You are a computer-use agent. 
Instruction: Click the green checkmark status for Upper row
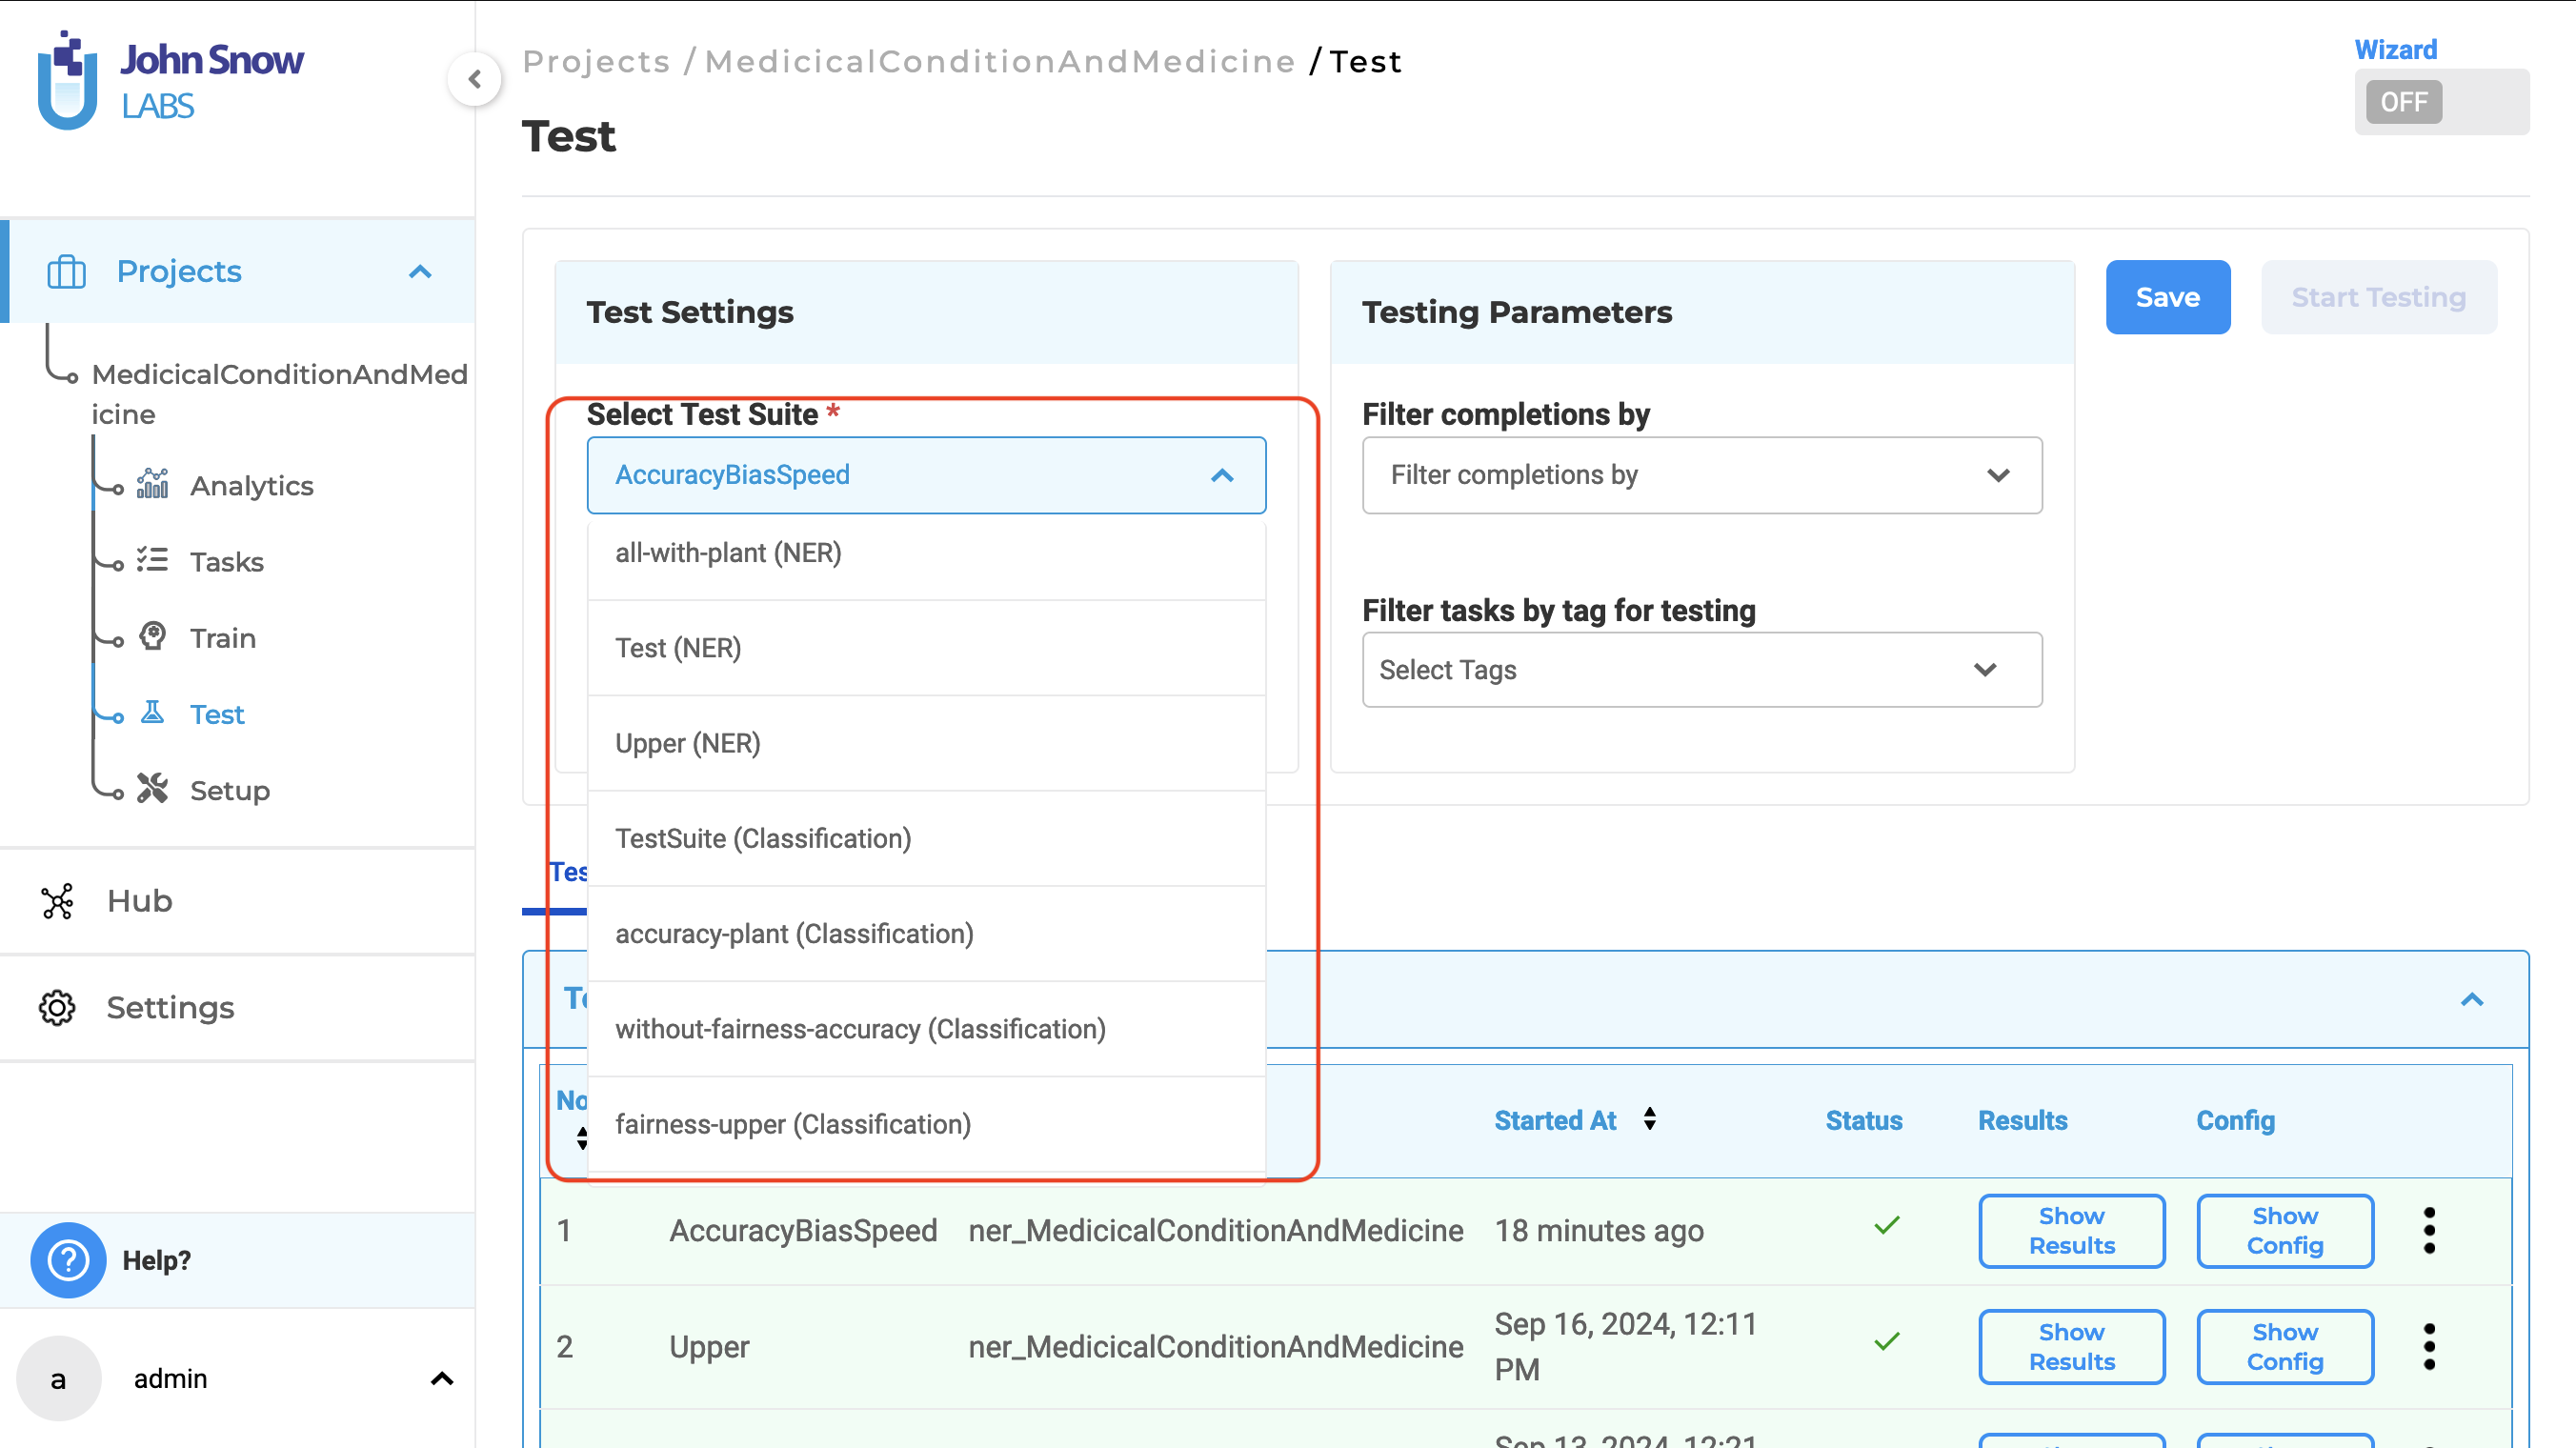click(1887, 1342)
